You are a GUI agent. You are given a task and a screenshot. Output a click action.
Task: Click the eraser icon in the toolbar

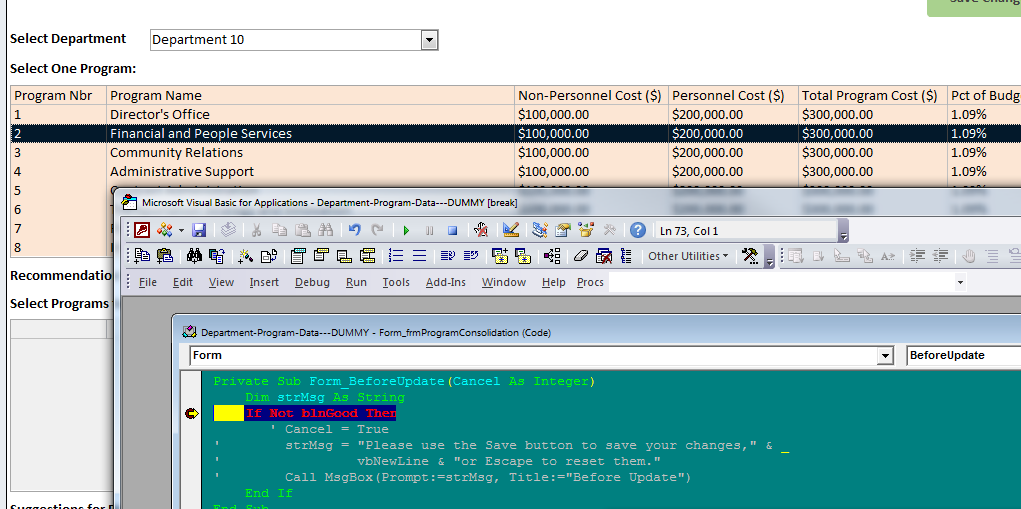point(581,256)
